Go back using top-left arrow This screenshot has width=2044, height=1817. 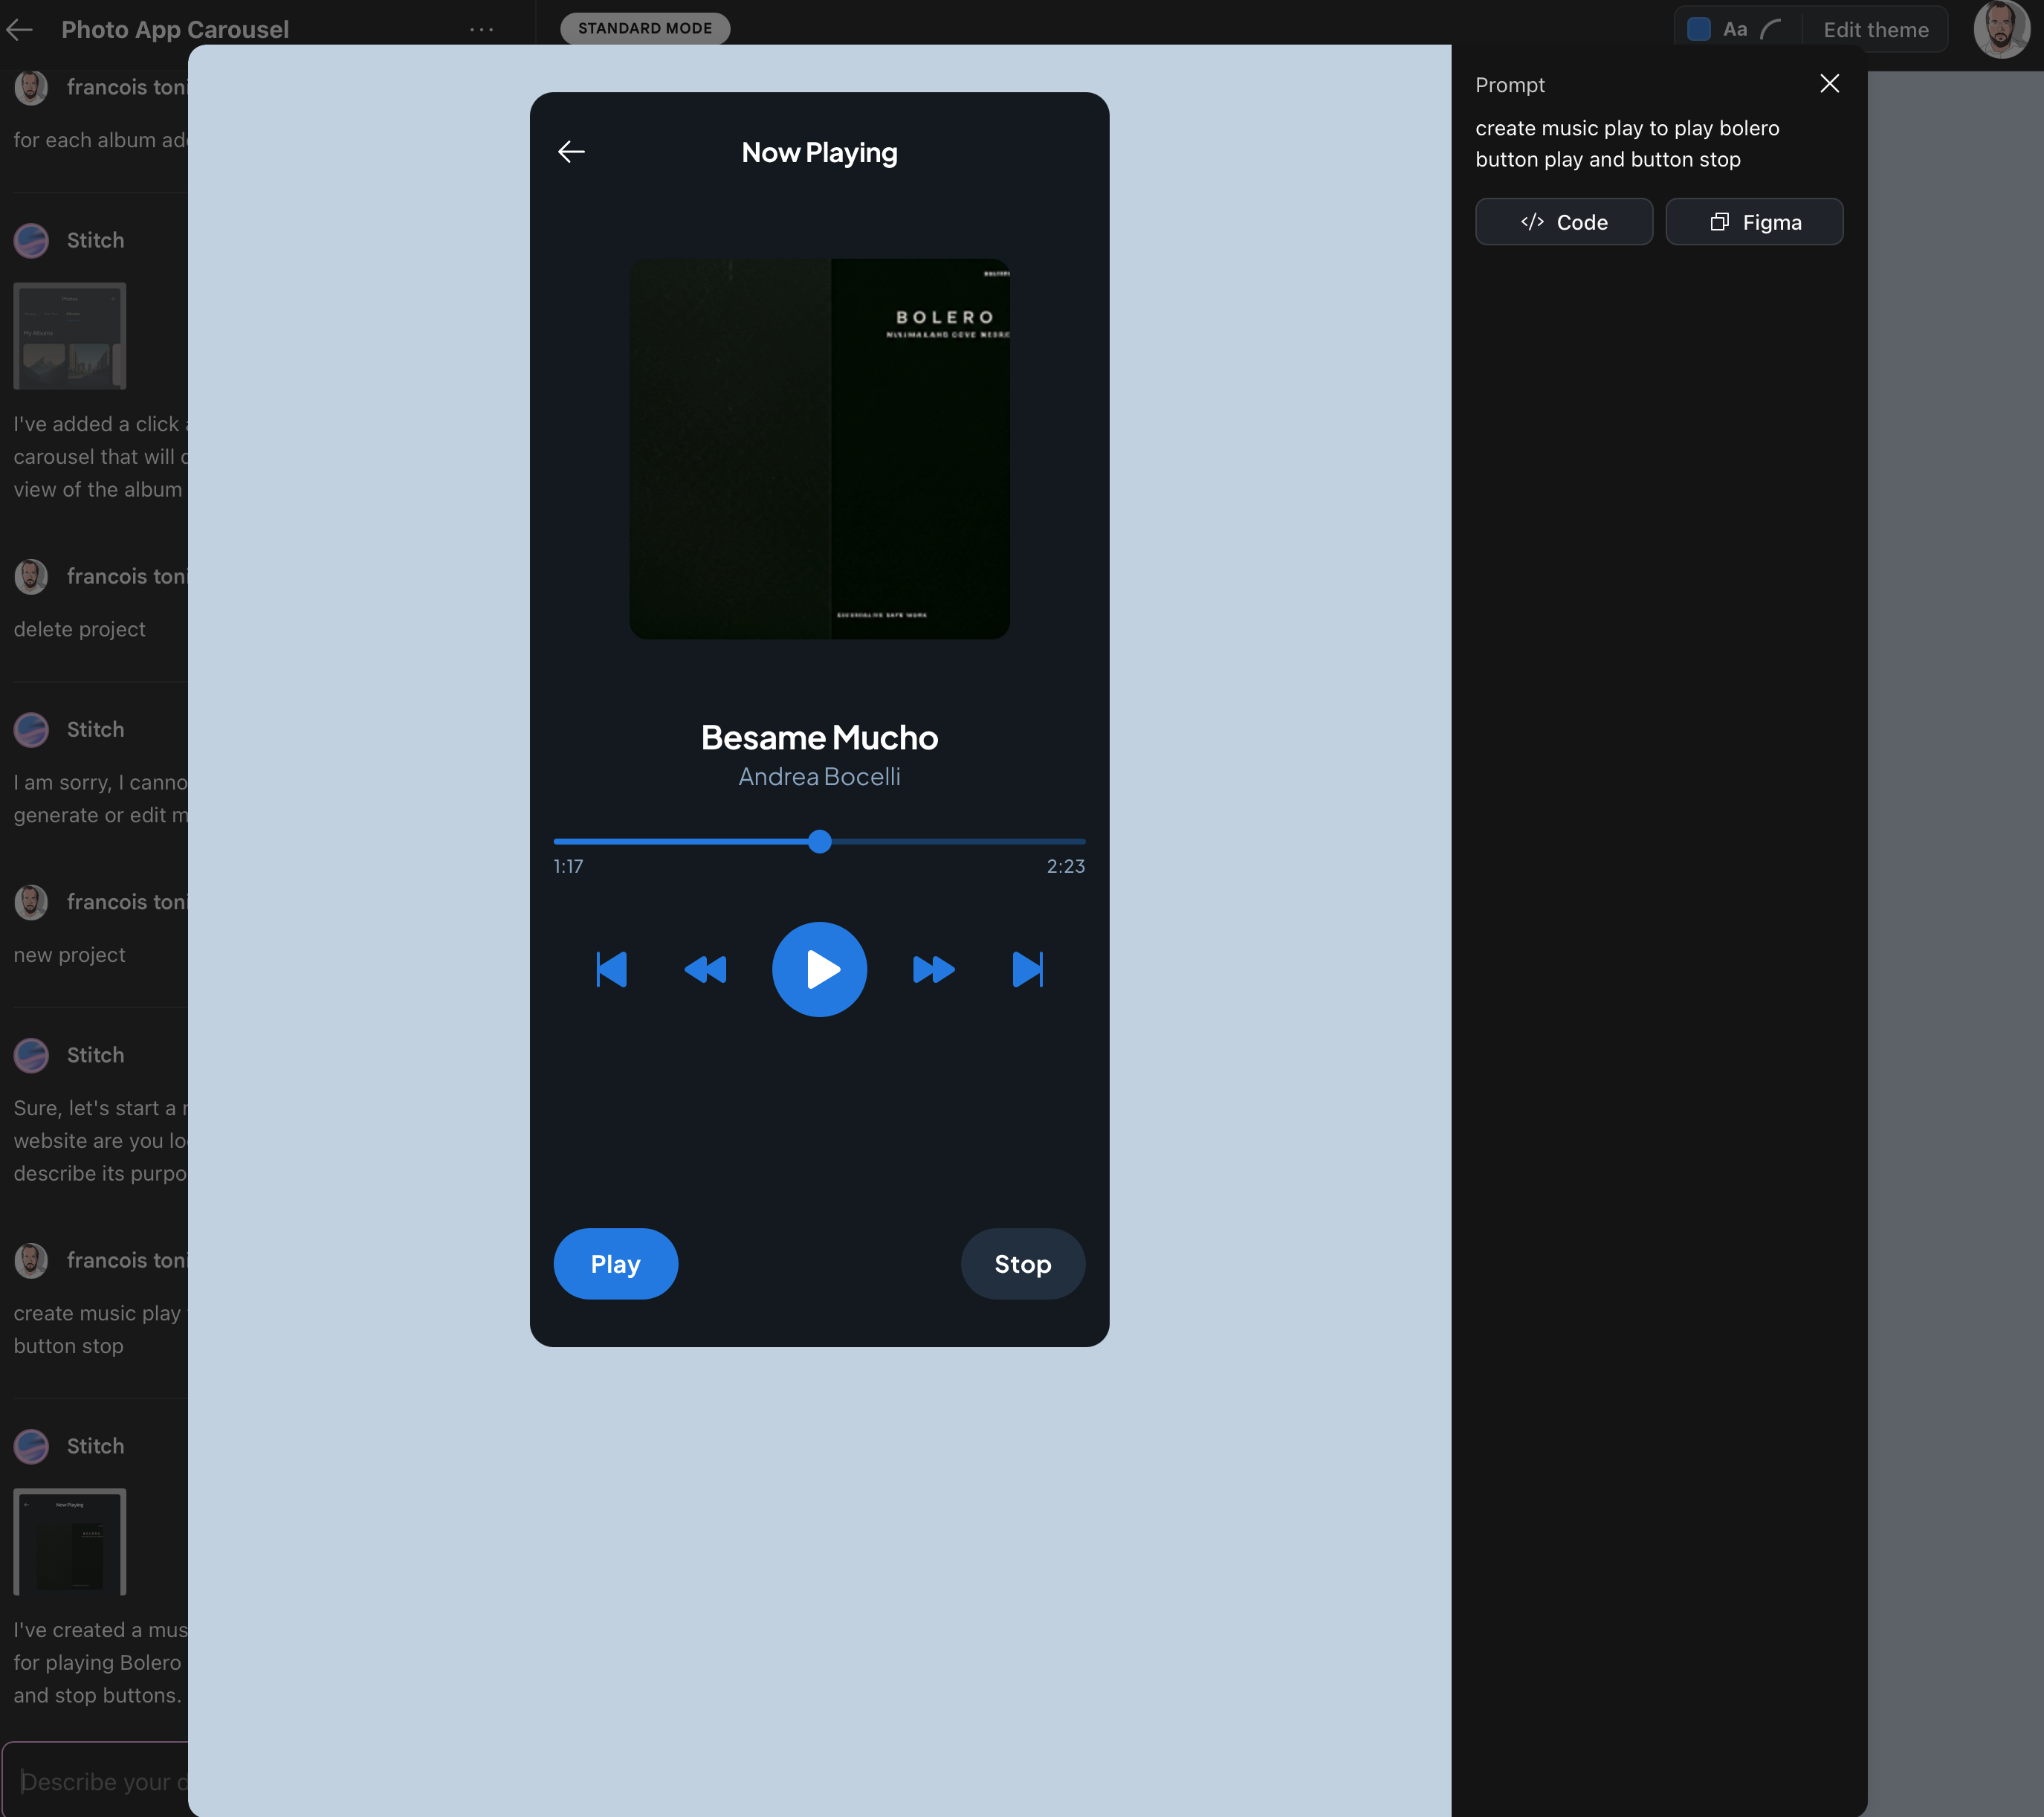click(x=20, y=30)
